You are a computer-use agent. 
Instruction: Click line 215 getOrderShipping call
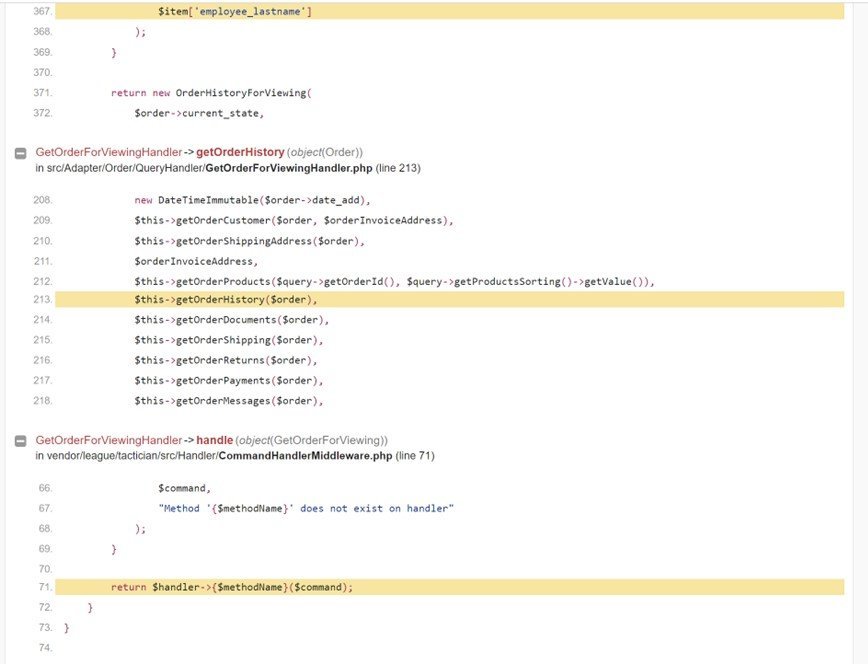point(229,340)
